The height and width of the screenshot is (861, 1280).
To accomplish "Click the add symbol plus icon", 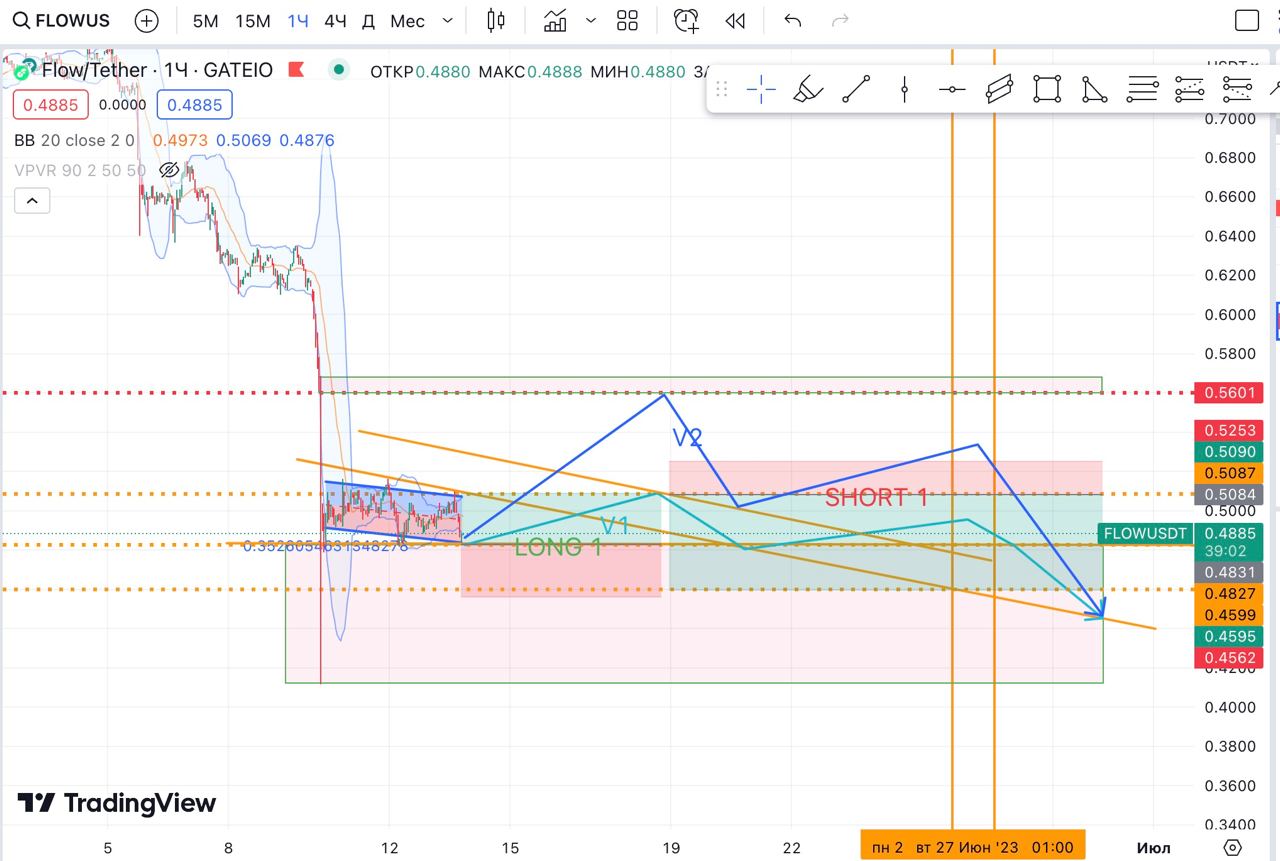I will [x=146, y=21].
